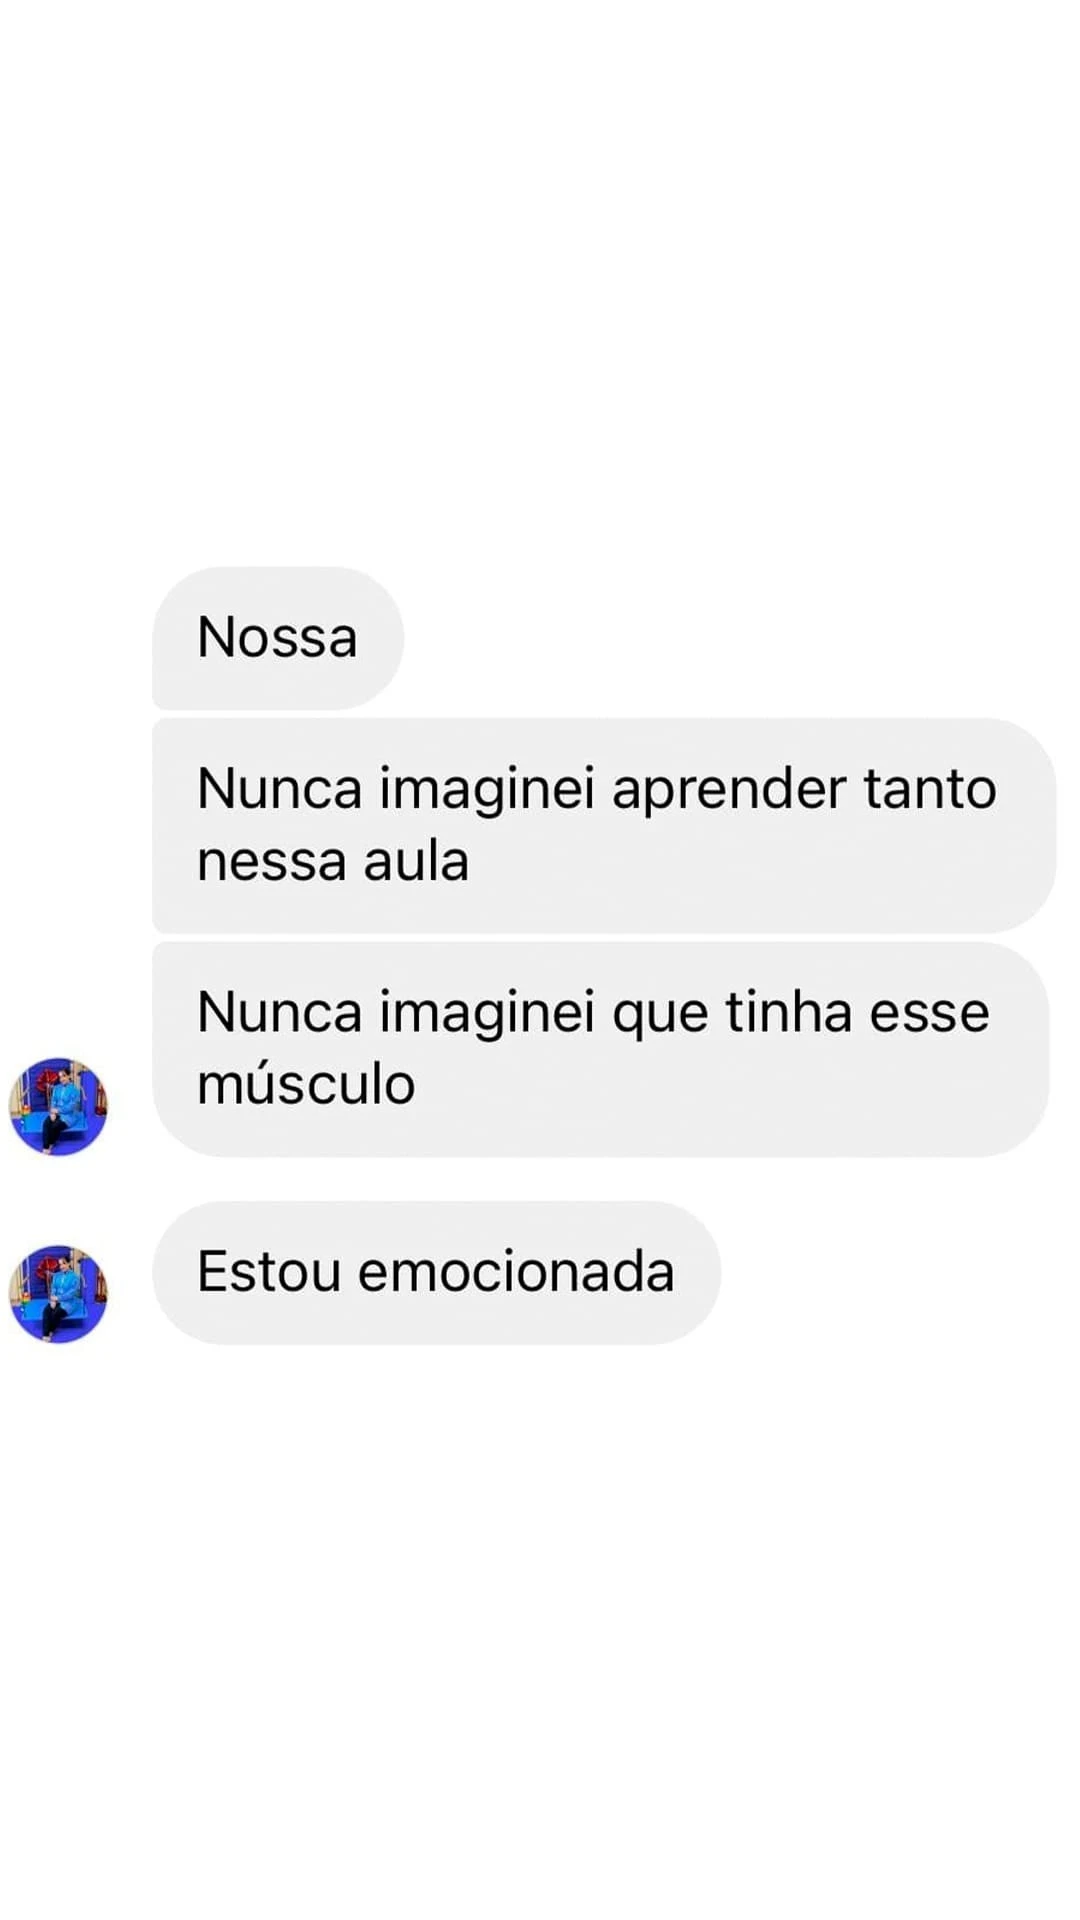Click the word emocionada
The height and width of the screenshot is (1920, 1080).
pyautogui.click(x=516, y=1272)
